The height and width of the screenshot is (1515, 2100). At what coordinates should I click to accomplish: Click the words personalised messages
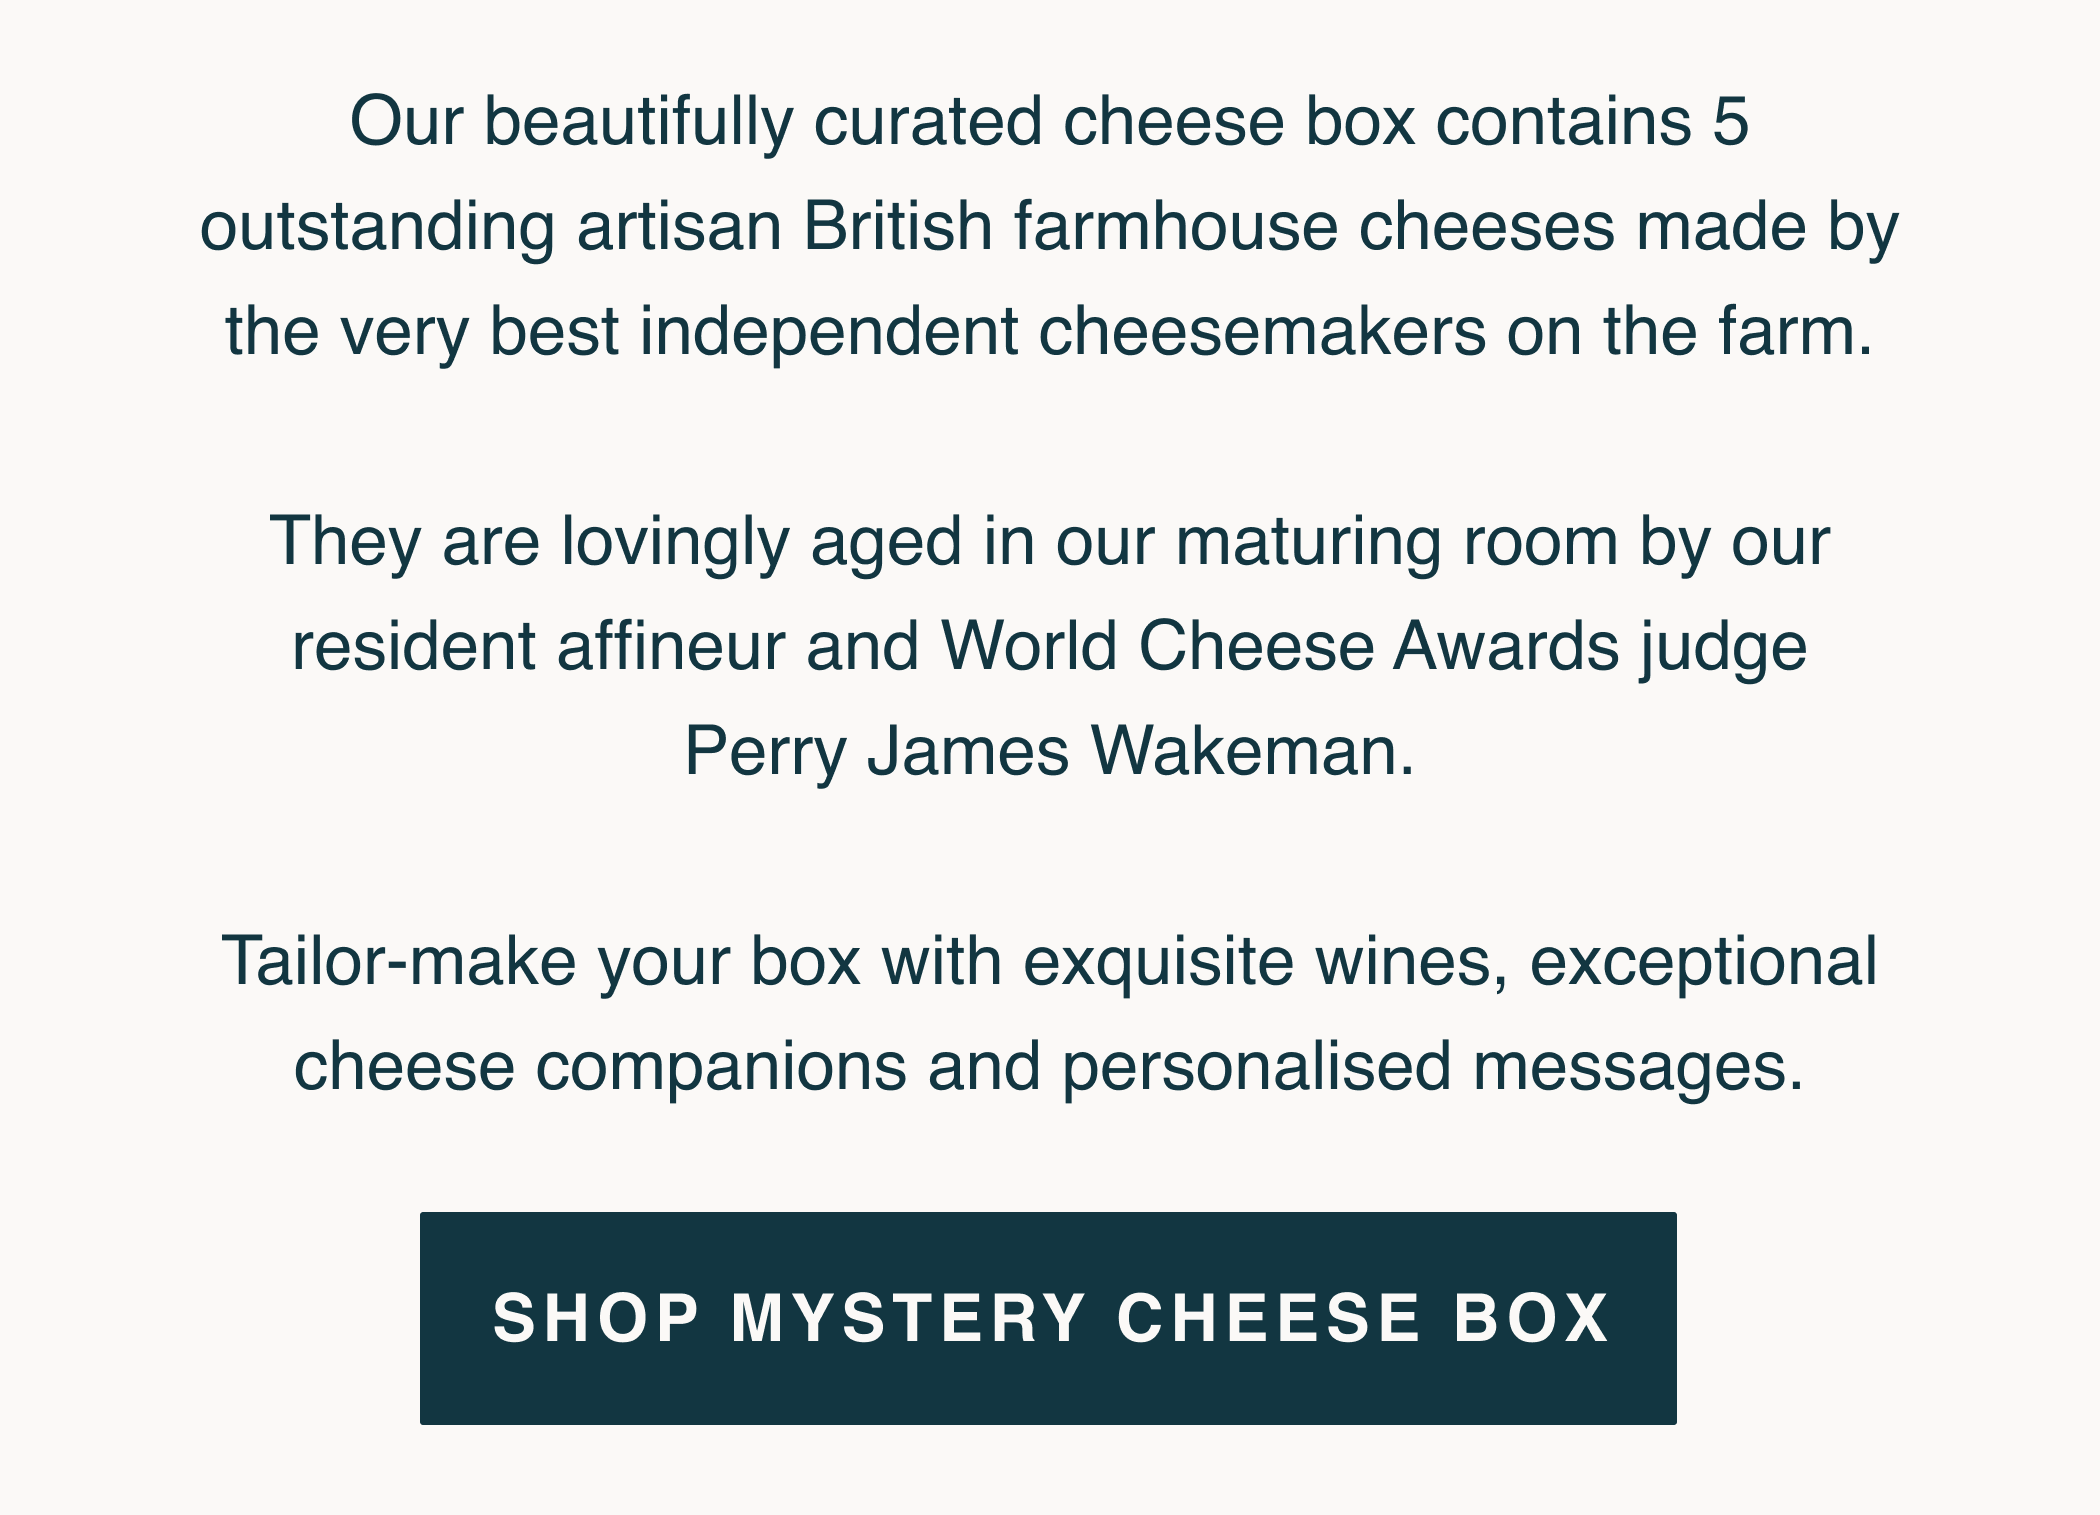(x=1433, y=1067)
